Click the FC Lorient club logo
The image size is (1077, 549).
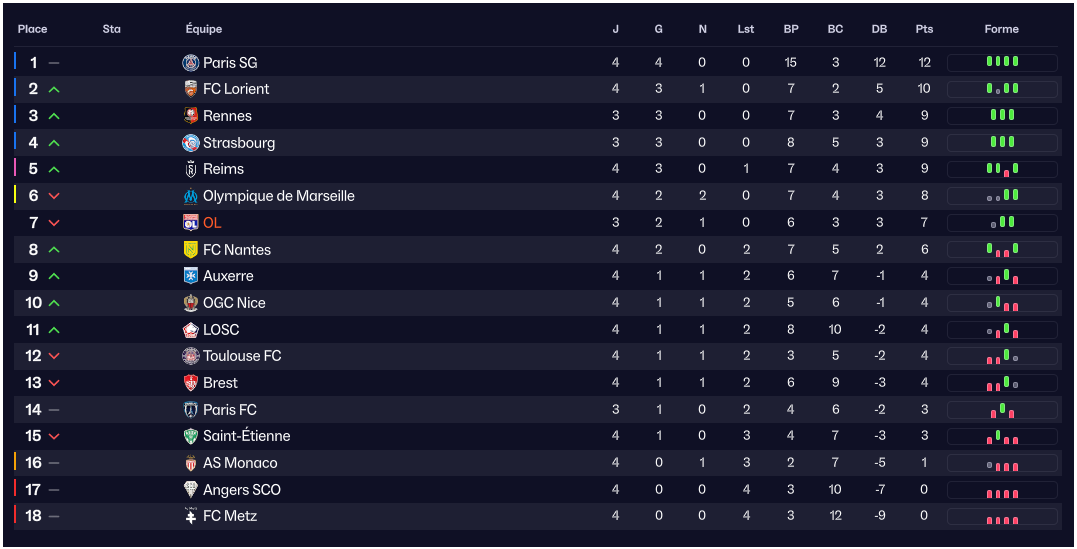(191, 89)
